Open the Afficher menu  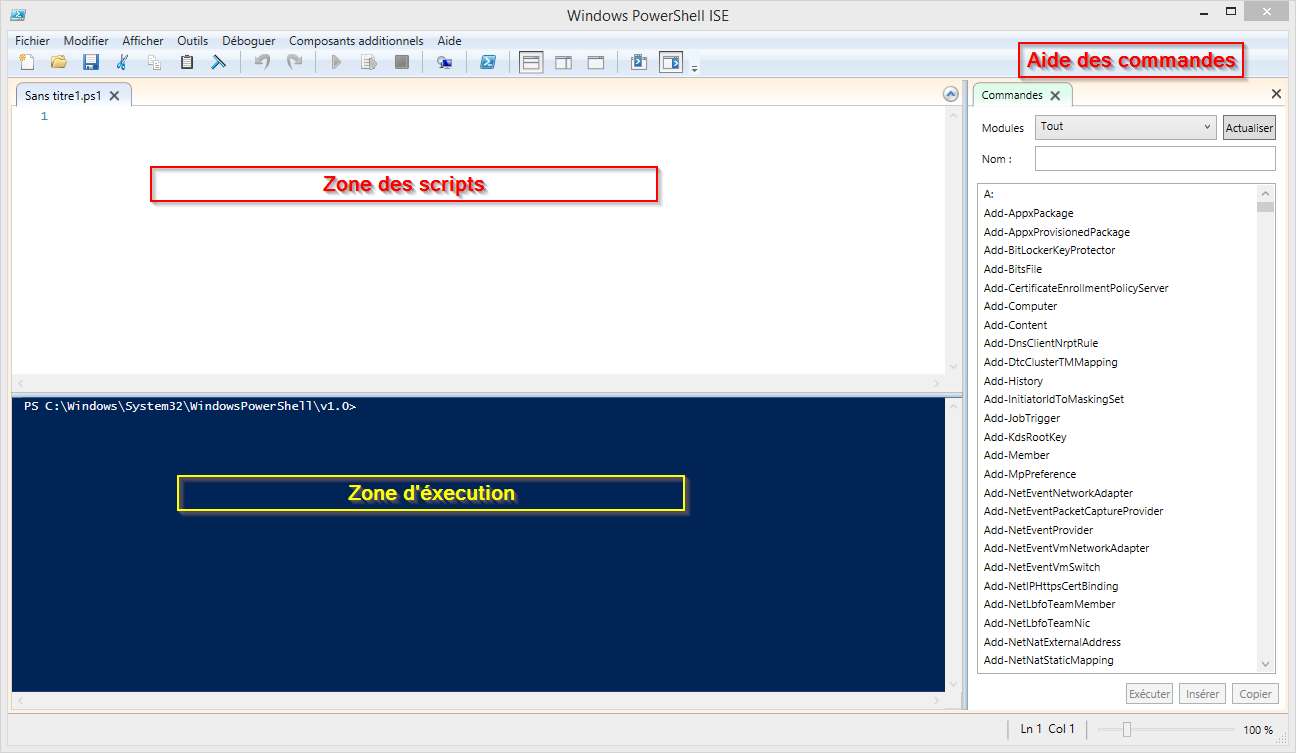pos(143,41)
